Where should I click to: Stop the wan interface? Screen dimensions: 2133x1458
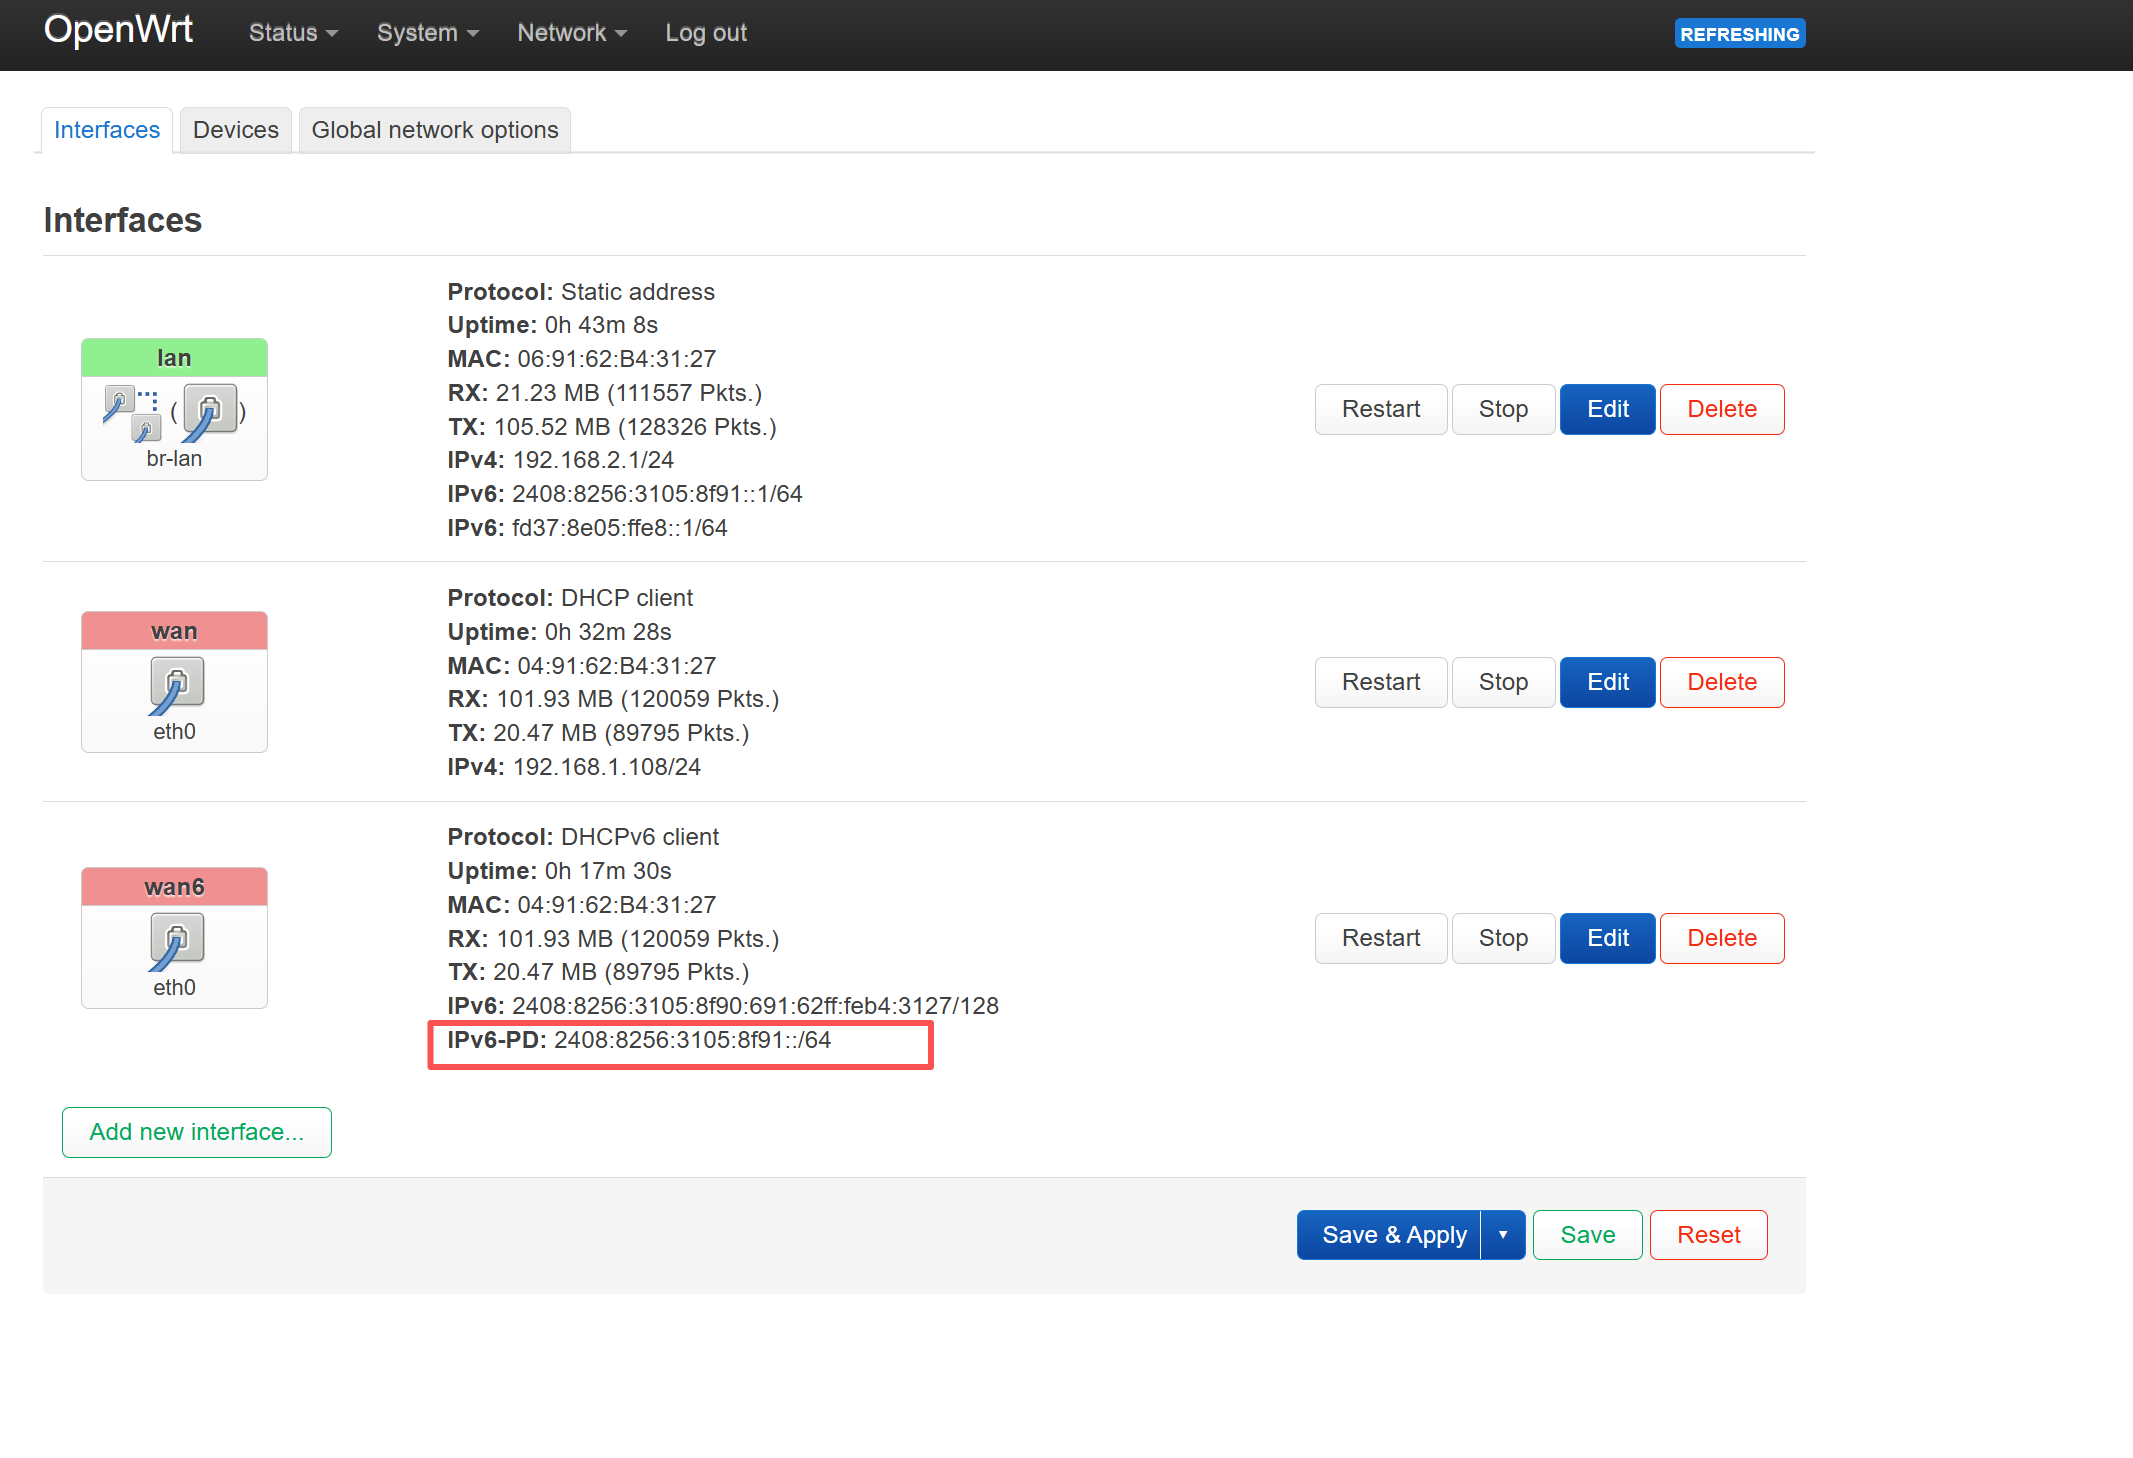[1502, 682]
